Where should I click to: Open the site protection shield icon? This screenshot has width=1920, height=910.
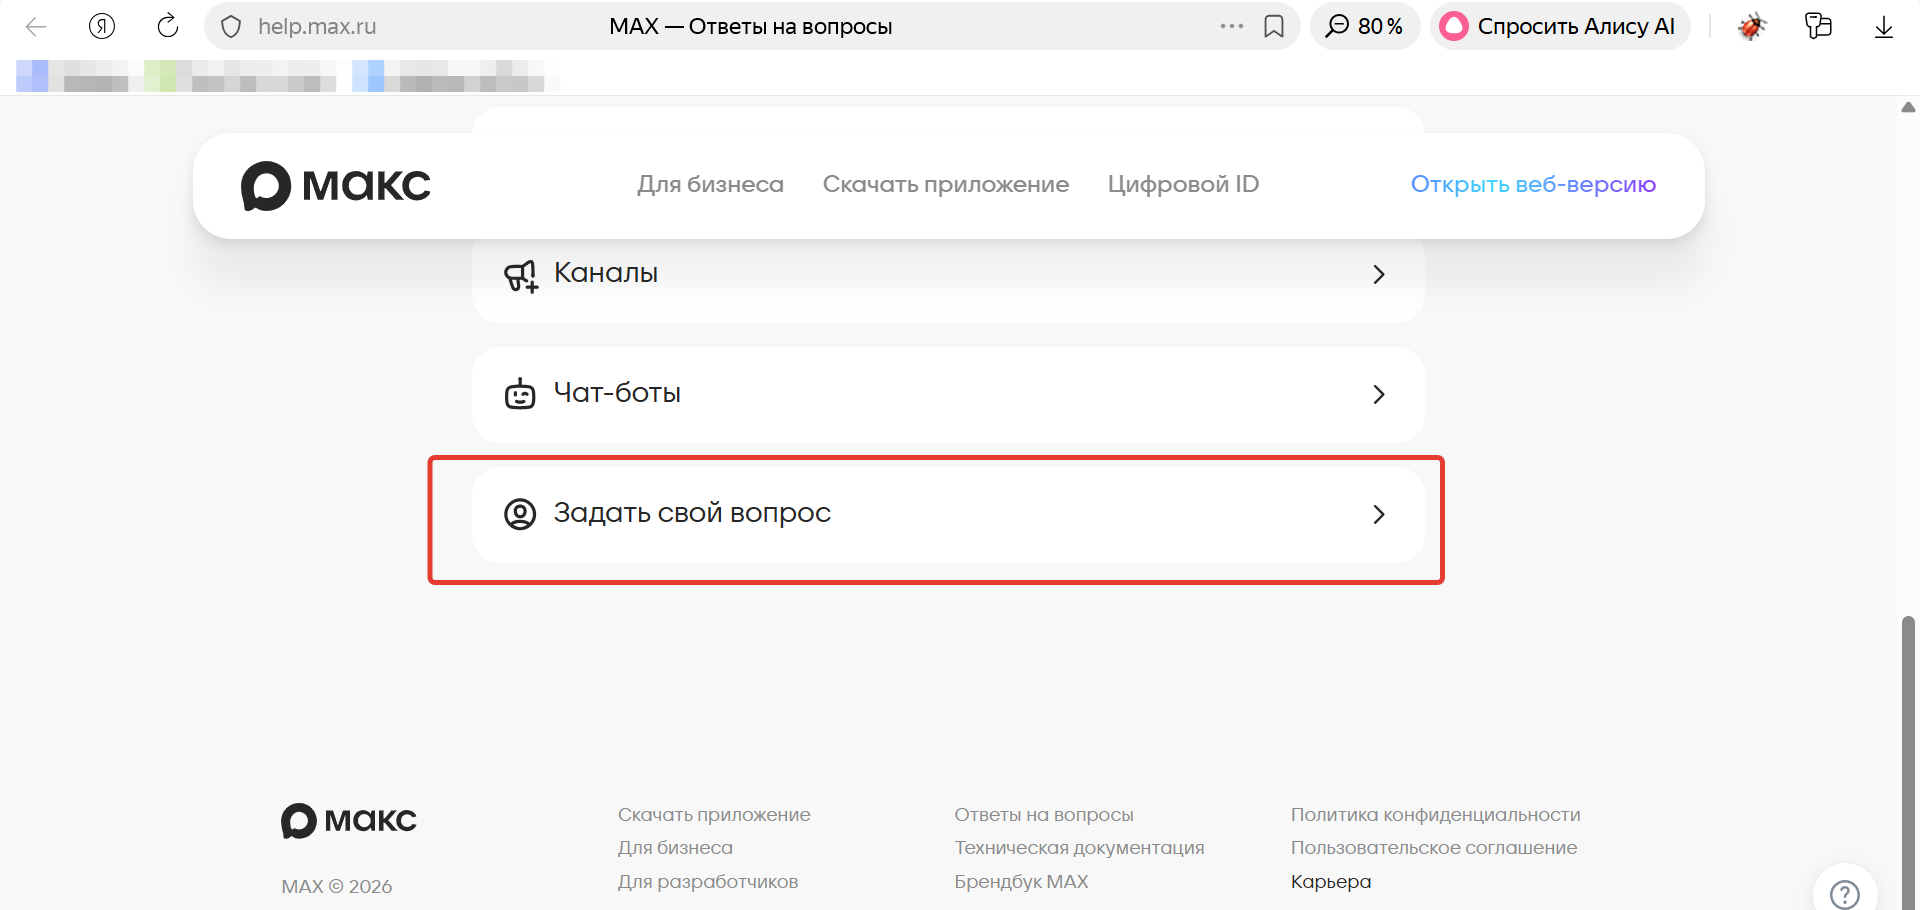(231, 27)
